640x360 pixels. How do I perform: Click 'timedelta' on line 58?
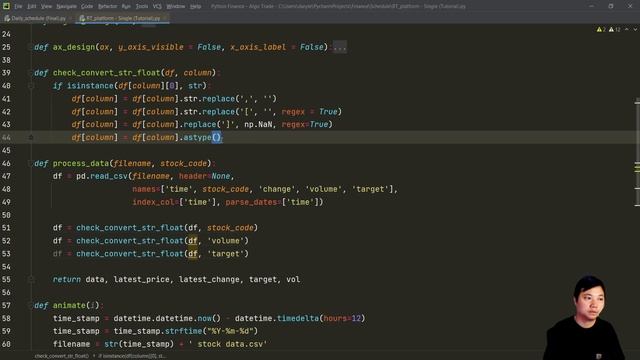pyautogui.click(x=298, y=318)
